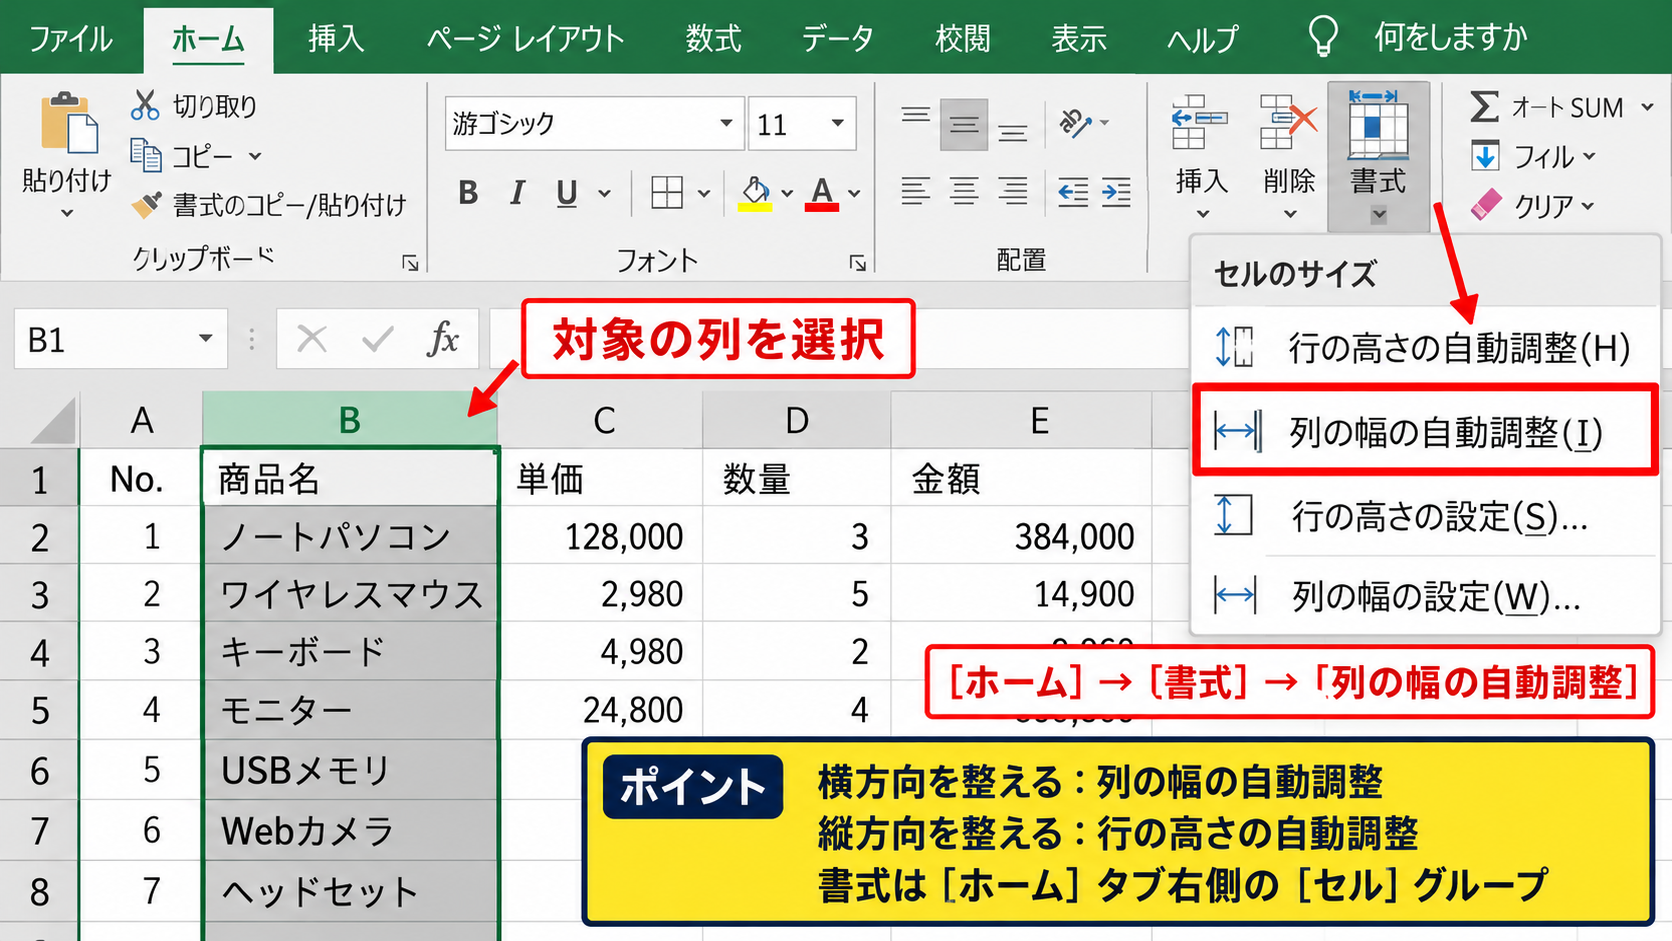Open the Delete cells (削除) button
This screenshot has width=1672, height=941.
[1288, 155]
